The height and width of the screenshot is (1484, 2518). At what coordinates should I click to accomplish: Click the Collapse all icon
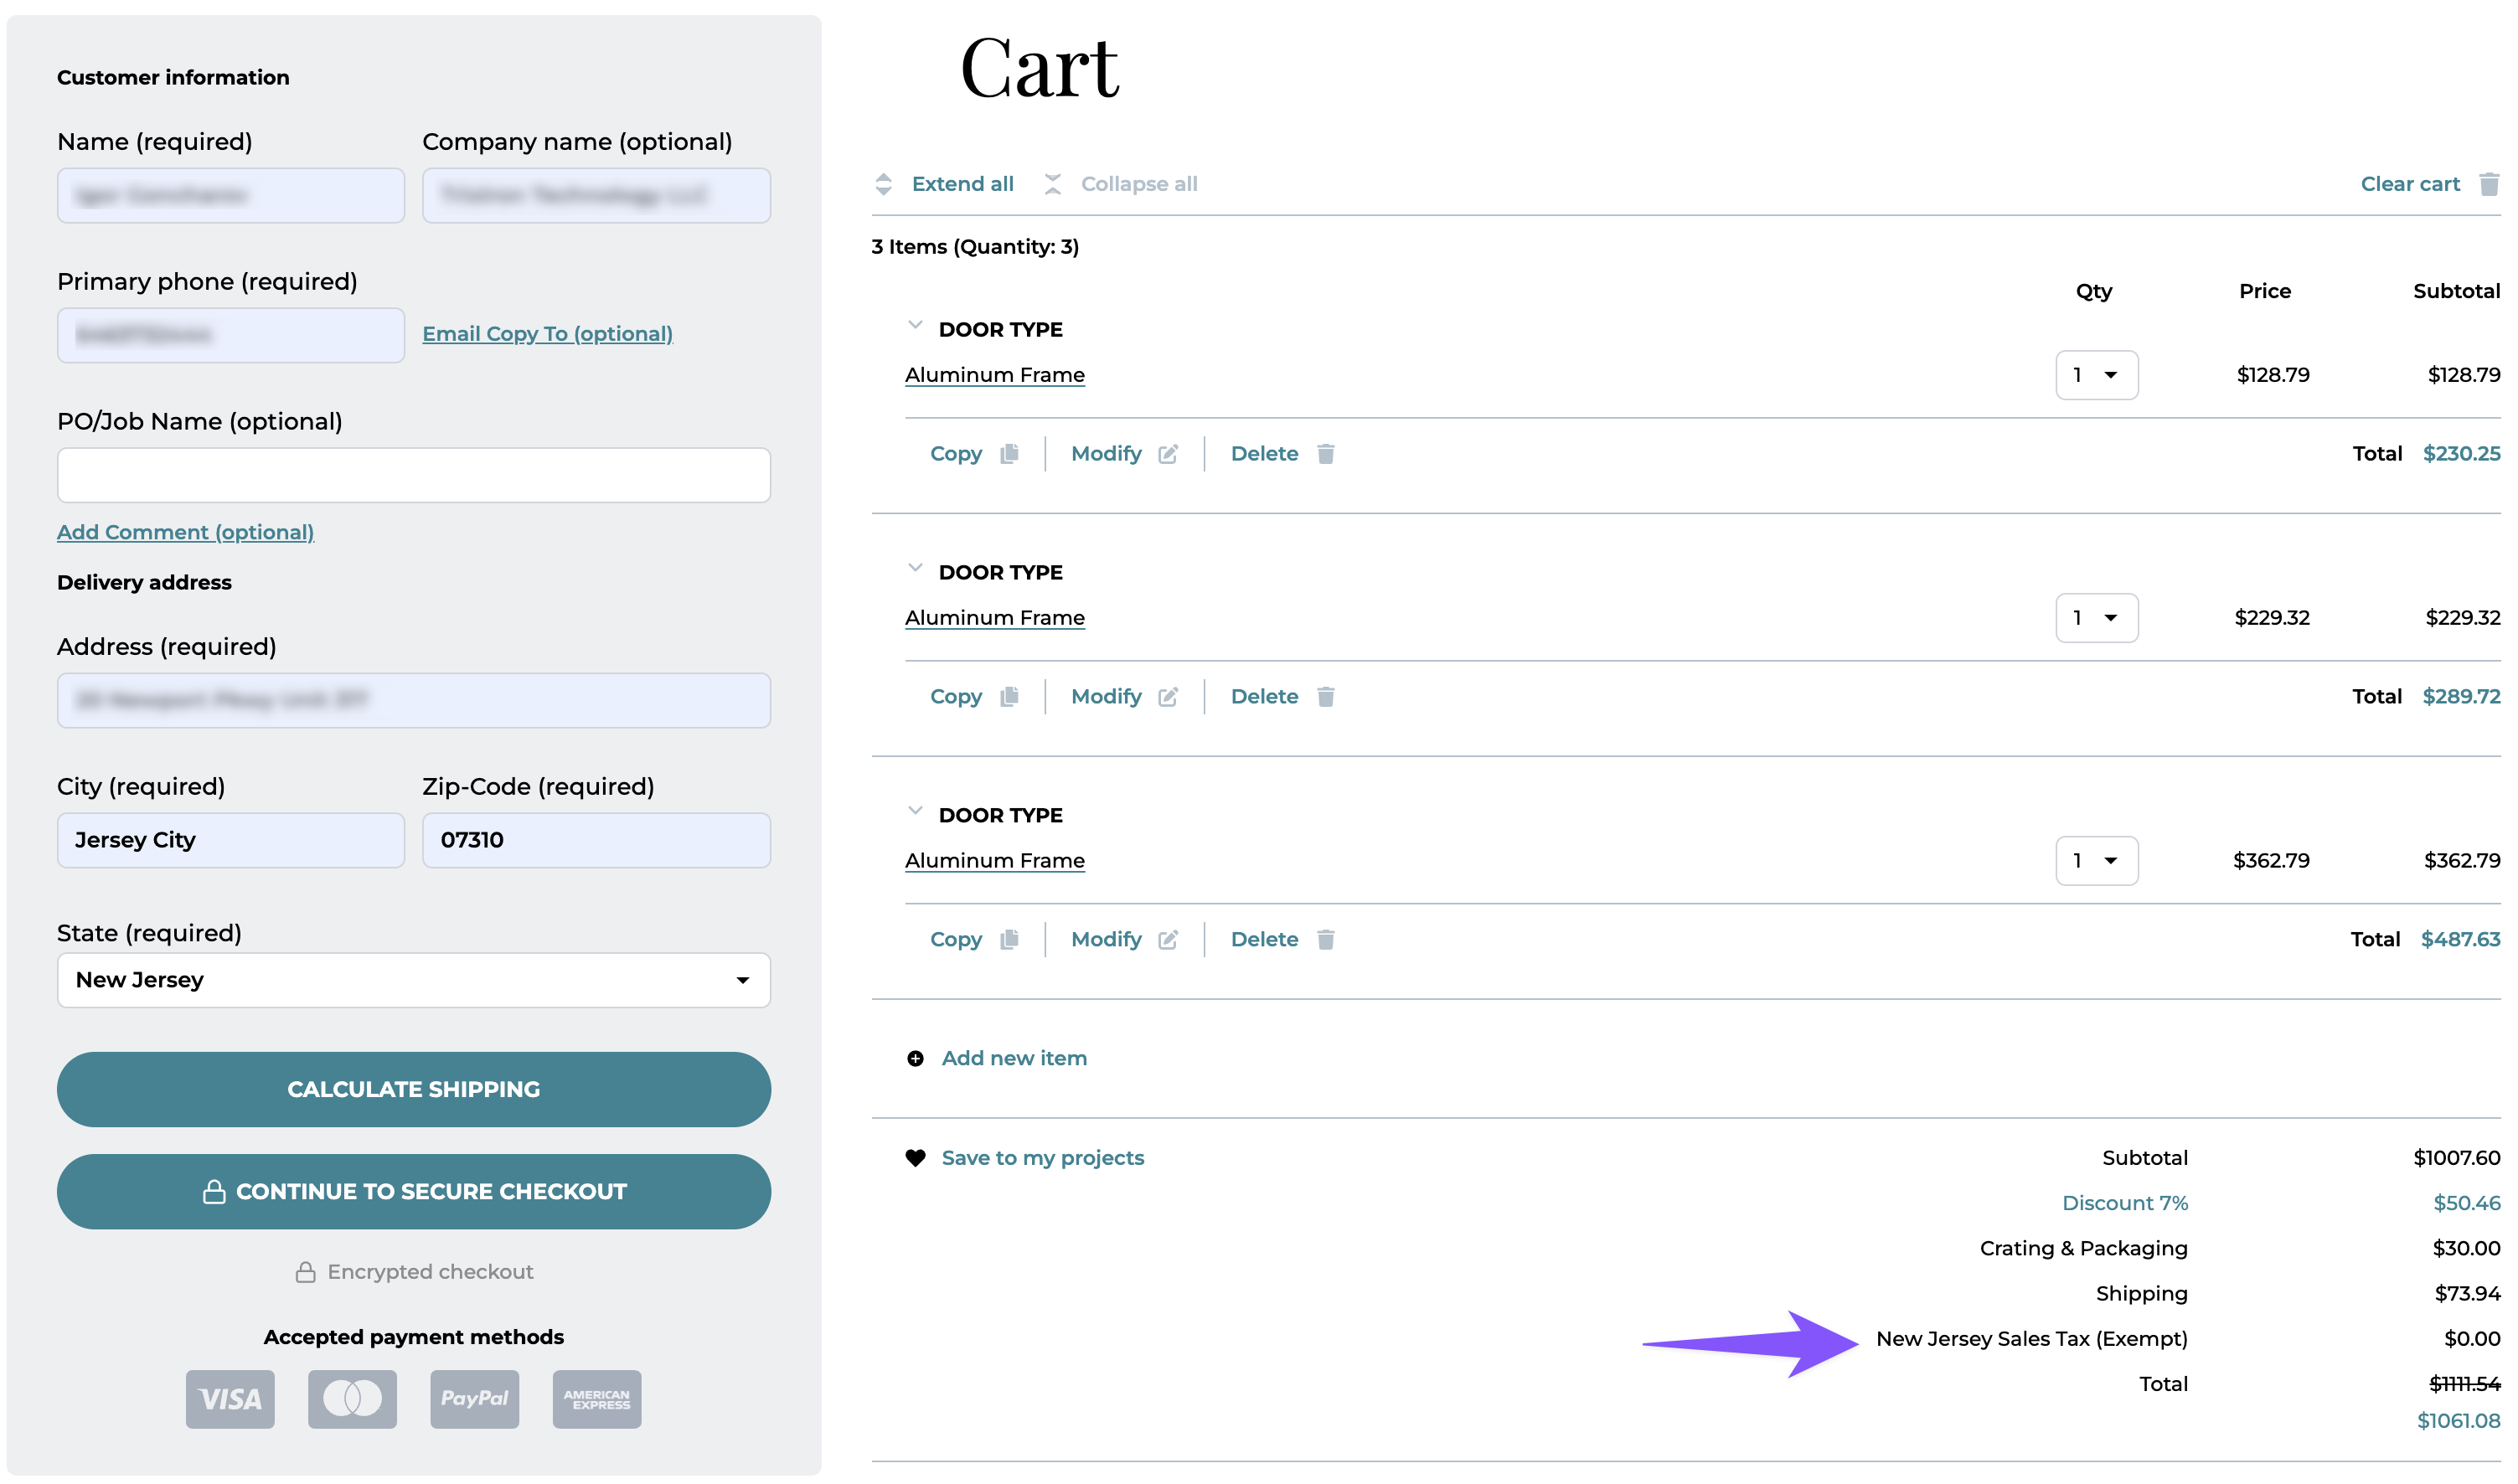pos(1053,184)
